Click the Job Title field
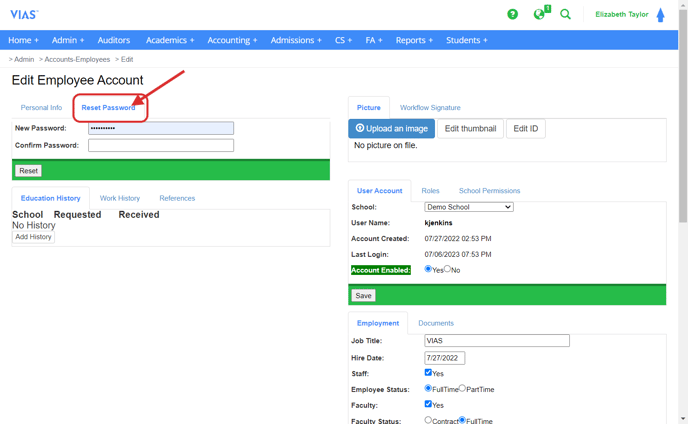Image resolution: width=688 pixels, height=424 pixels. coord(497,341)
